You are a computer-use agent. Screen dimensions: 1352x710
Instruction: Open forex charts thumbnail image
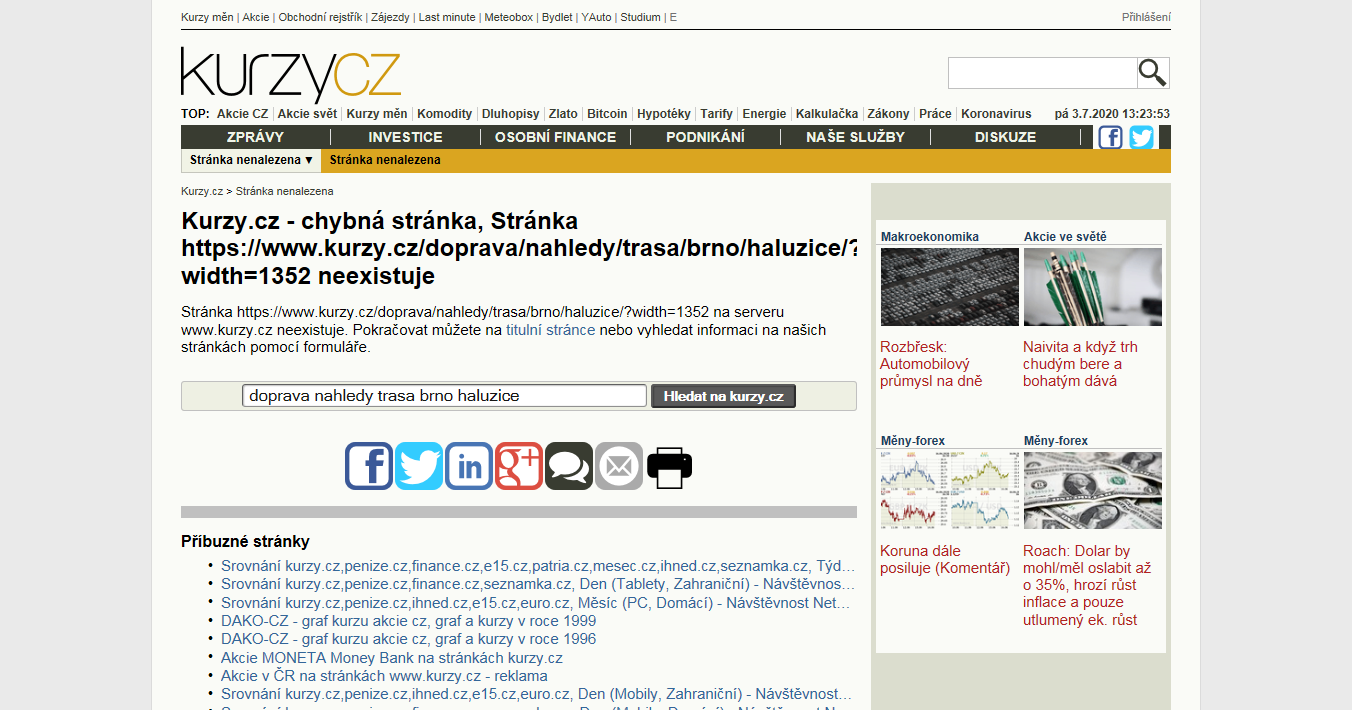tap(950, 490)
